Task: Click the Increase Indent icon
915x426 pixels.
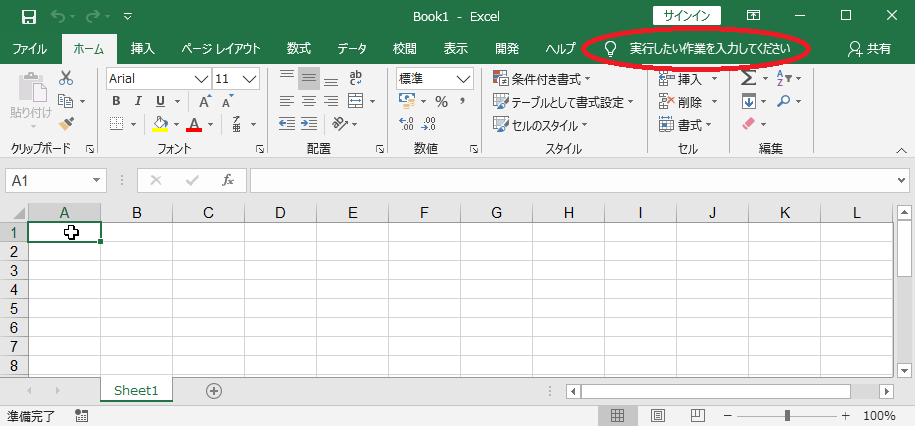Action: 310,124
